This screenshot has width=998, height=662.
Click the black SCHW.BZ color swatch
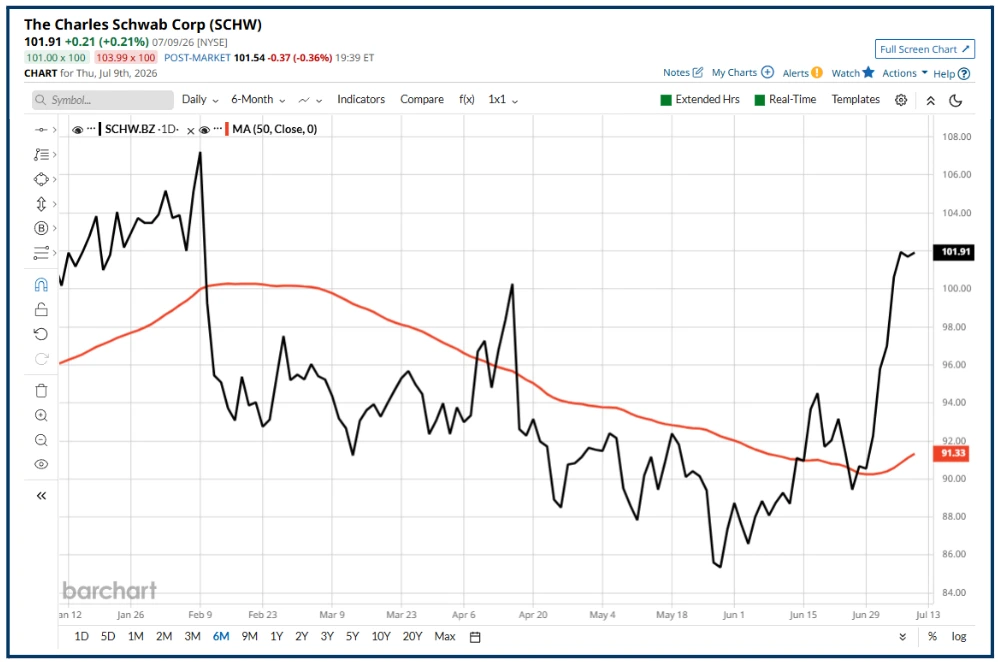(100, 129)
